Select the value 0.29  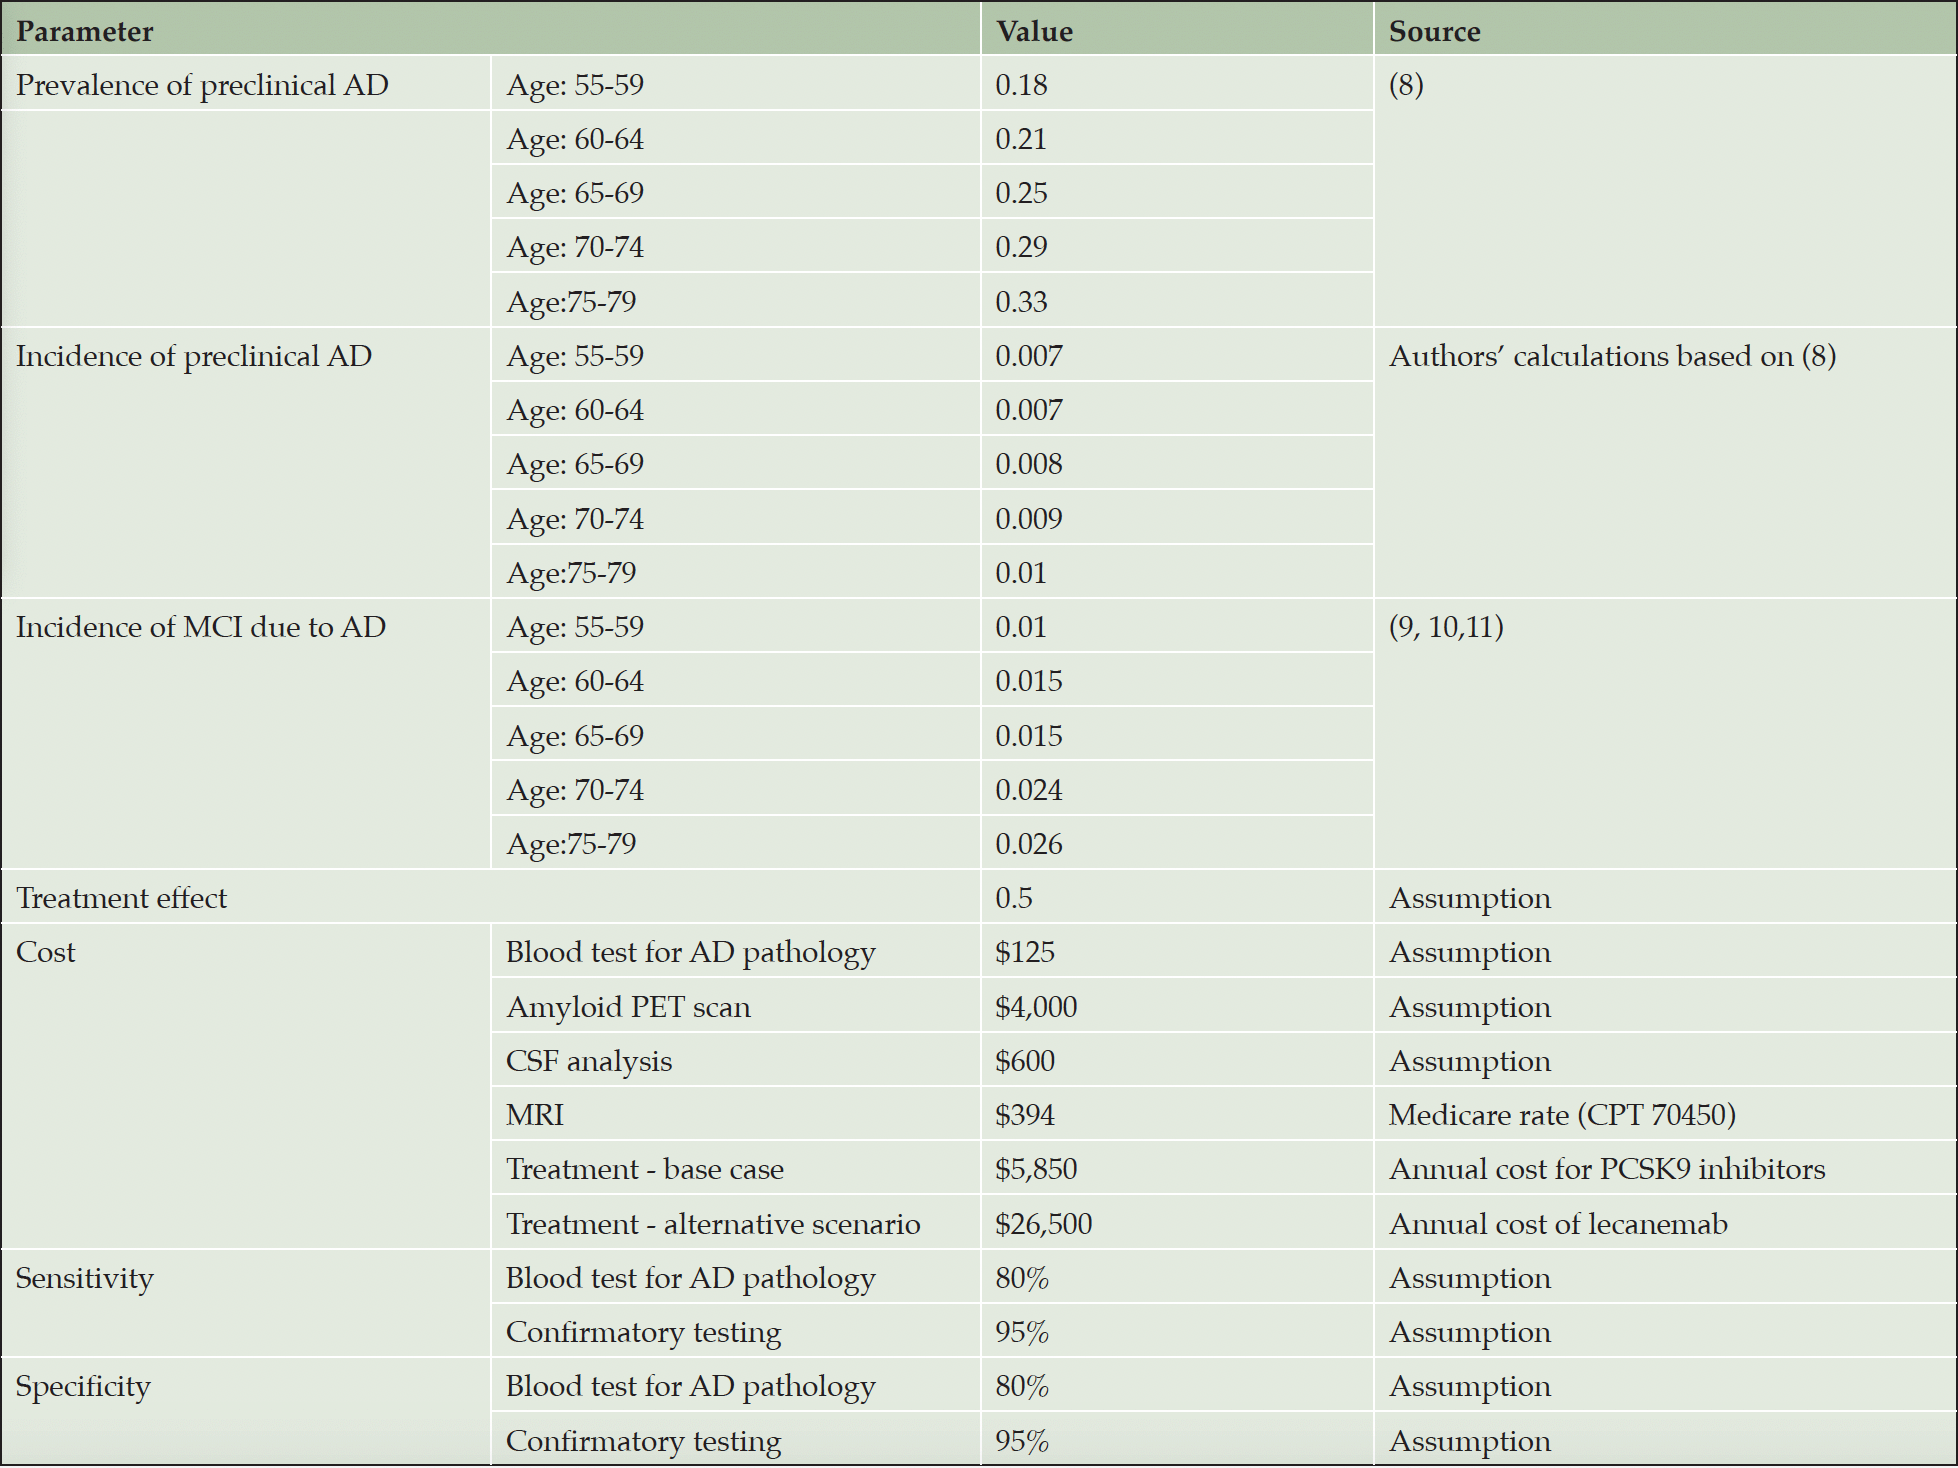click(1021, 248)
